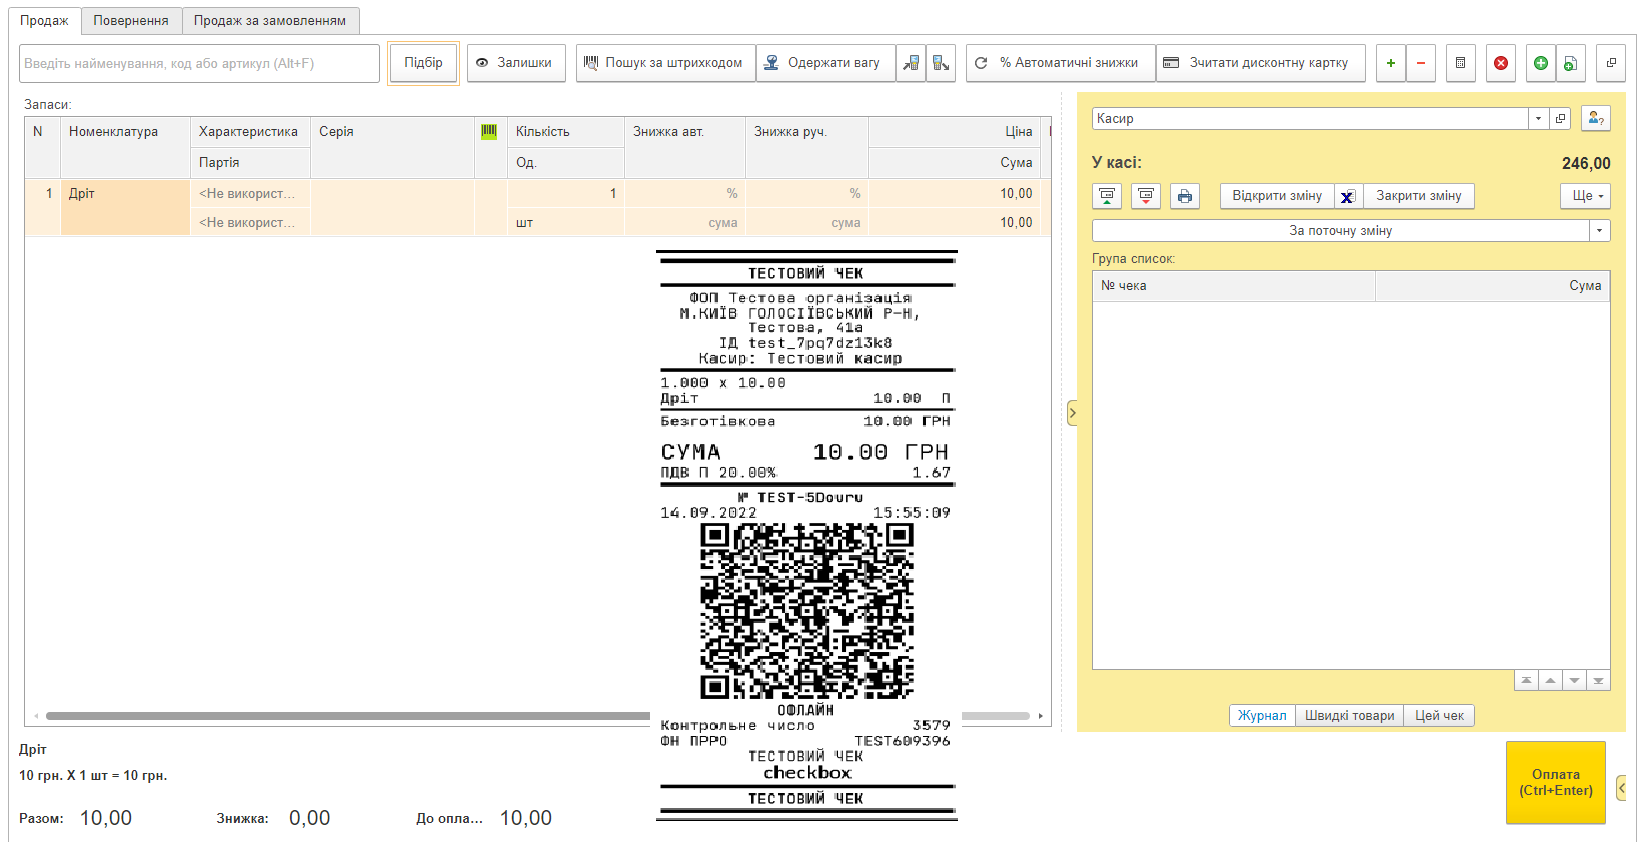
Task: Click the pop-out window icon in top toolbar
Action: [1611, 63]
